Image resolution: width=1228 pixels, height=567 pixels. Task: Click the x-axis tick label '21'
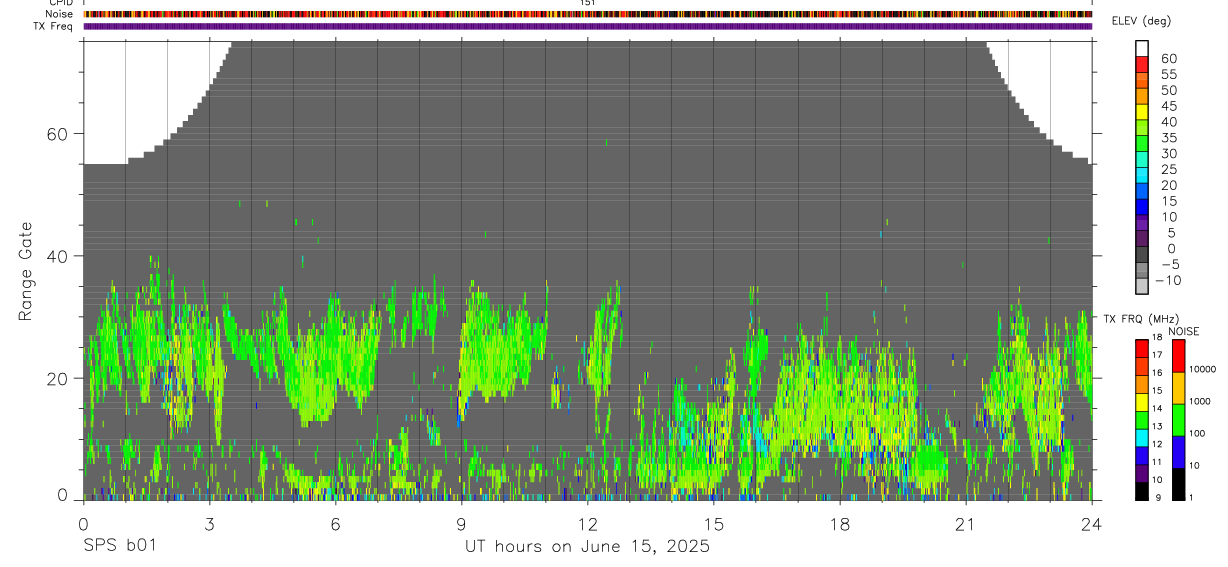coord(965,524)
